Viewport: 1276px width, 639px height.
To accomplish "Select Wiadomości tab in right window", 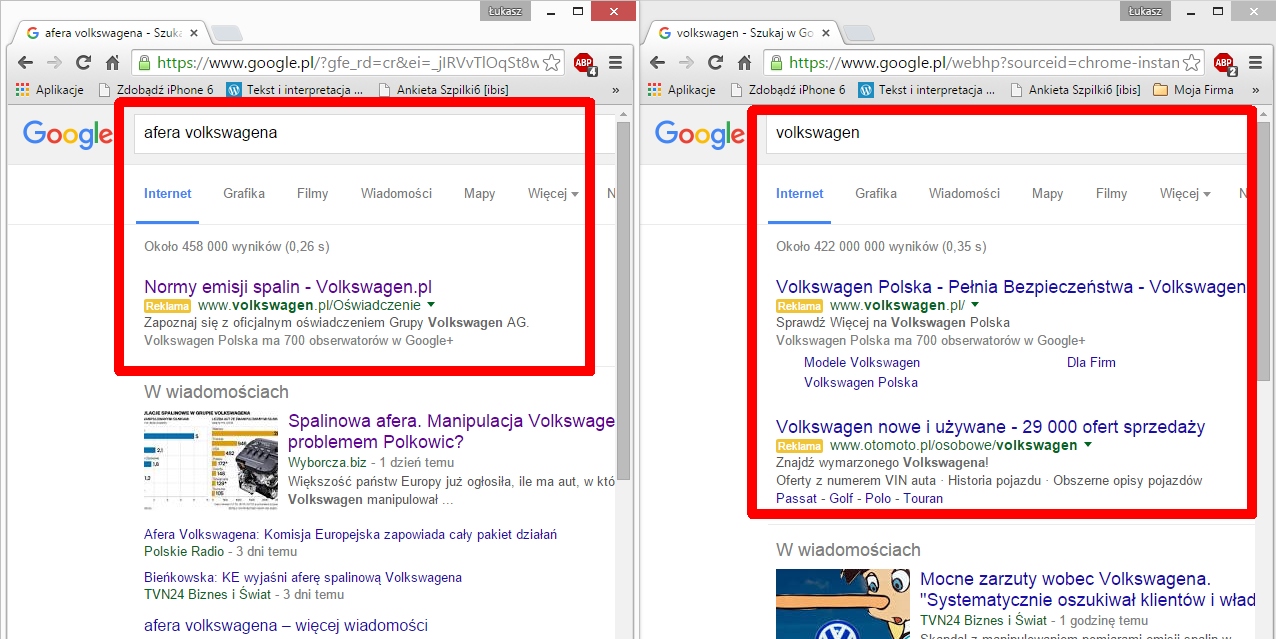I will pyautogui.click(x=964, y=193).
